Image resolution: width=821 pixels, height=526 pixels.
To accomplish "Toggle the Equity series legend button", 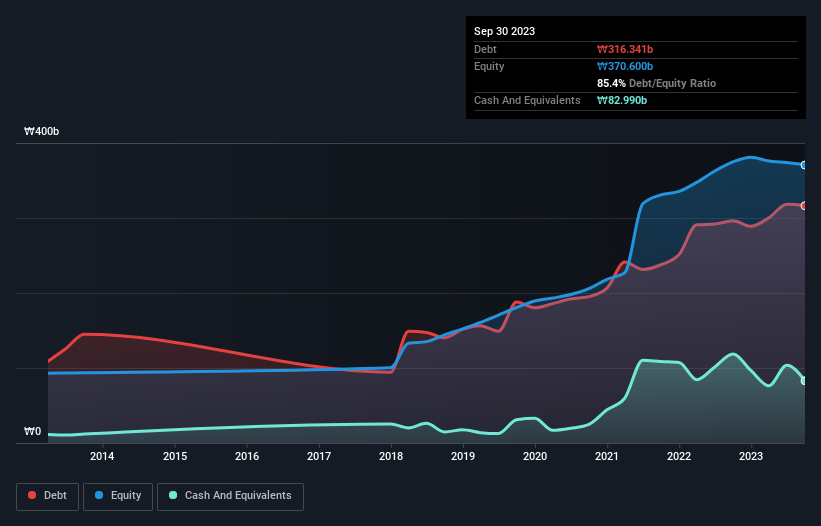I will pos(118,496).
